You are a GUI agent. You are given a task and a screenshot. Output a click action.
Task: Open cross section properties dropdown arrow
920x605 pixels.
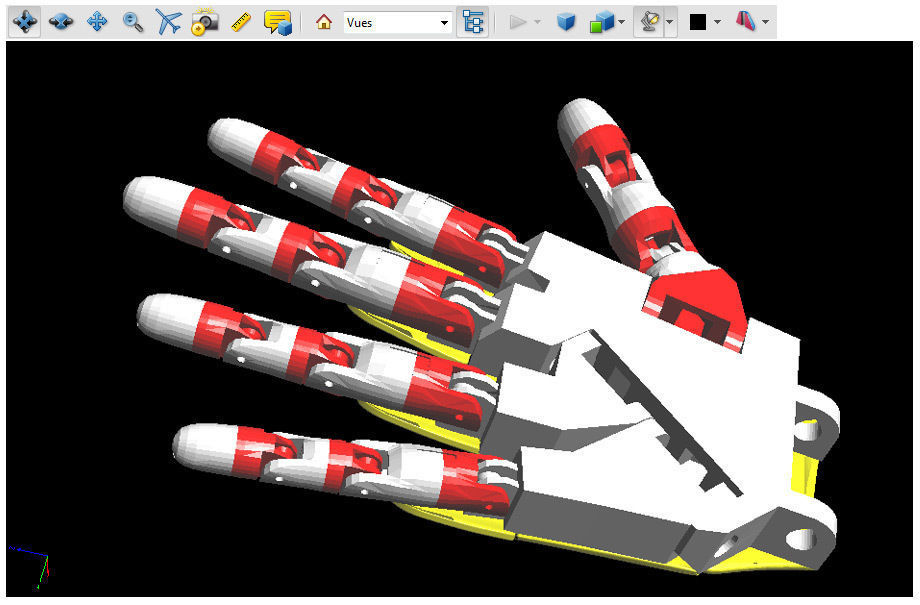click(765, 22)
